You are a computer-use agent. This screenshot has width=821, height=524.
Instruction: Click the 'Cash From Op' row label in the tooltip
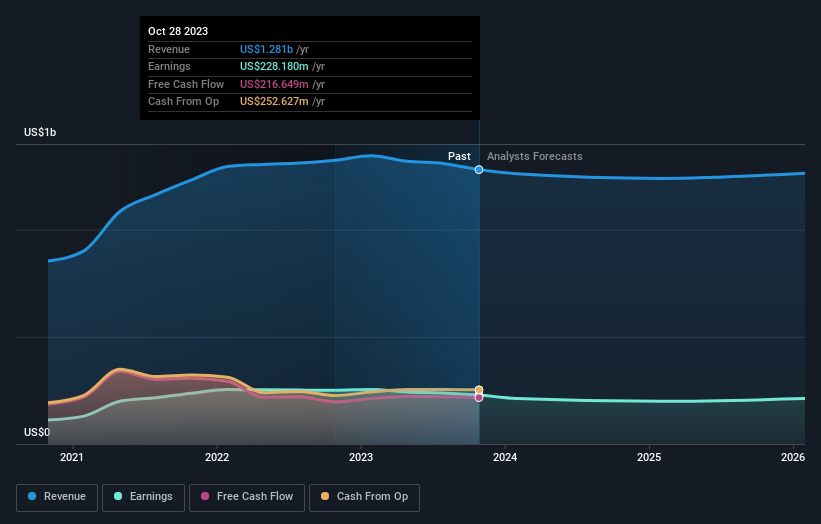pyautogui.click(x=183, y=102)
